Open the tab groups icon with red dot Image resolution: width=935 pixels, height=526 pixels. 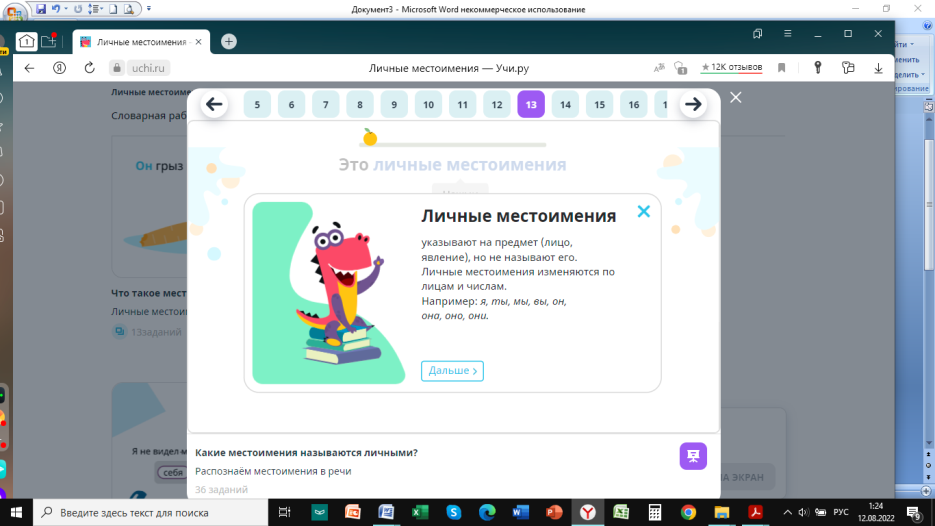click(x=49, y=41)
